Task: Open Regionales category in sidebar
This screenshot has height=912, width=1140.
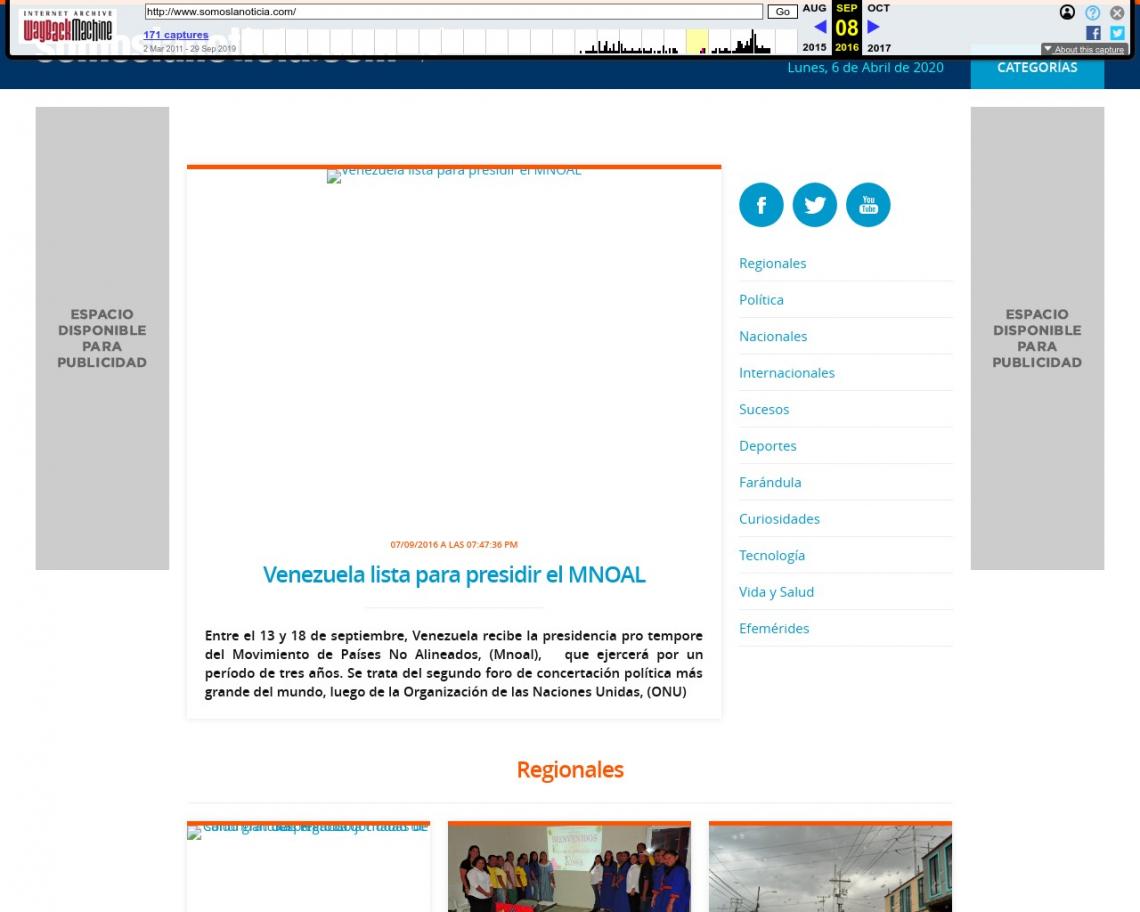Action: [772, 263]
